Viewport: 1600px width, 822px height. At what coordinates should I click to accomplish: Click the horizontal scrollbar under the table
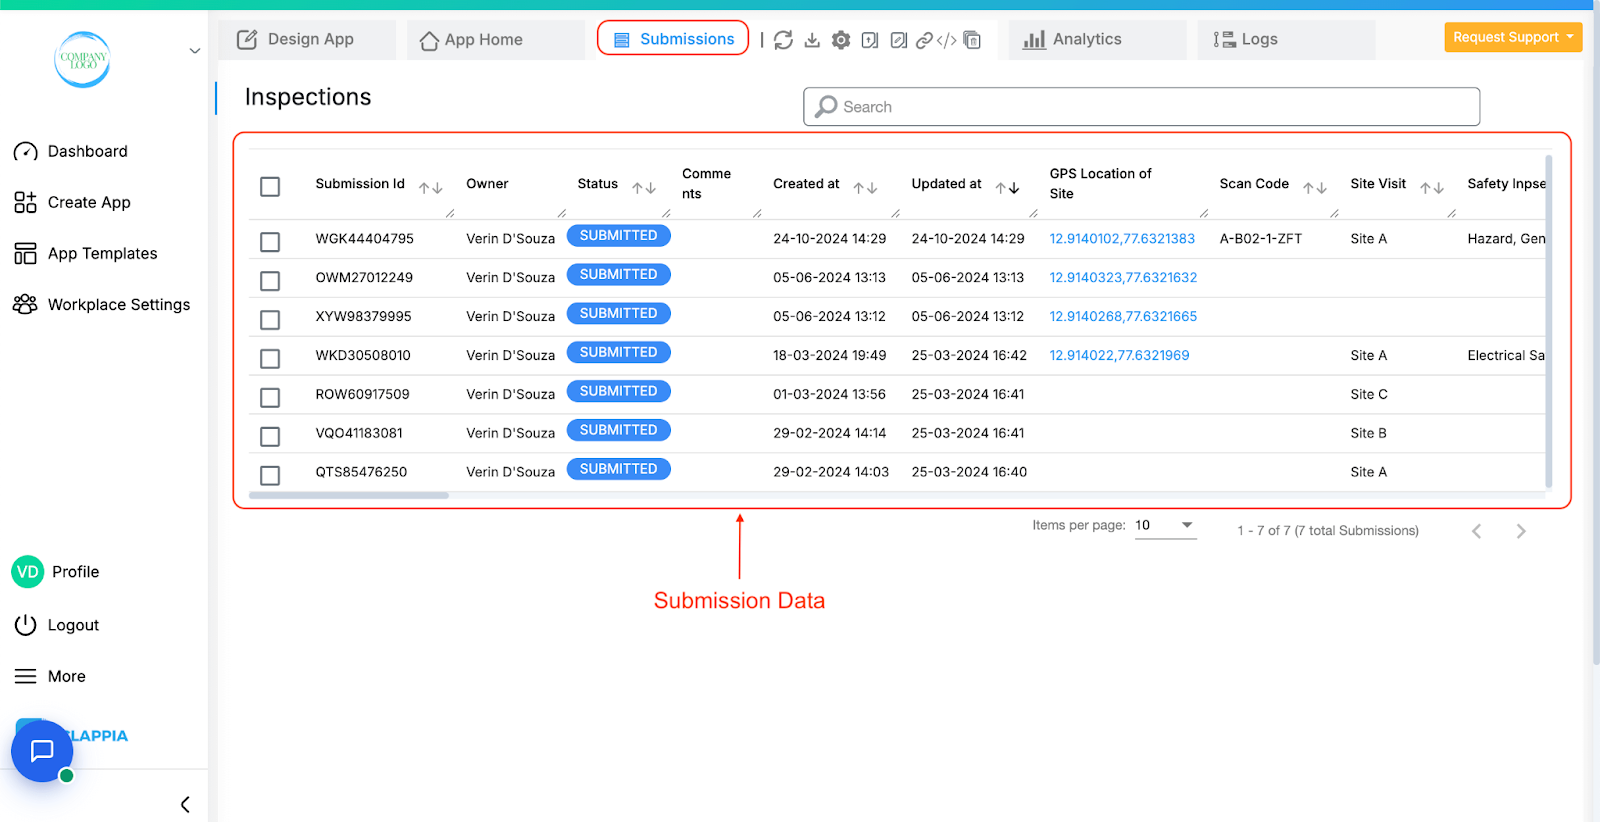pos(349,495)
